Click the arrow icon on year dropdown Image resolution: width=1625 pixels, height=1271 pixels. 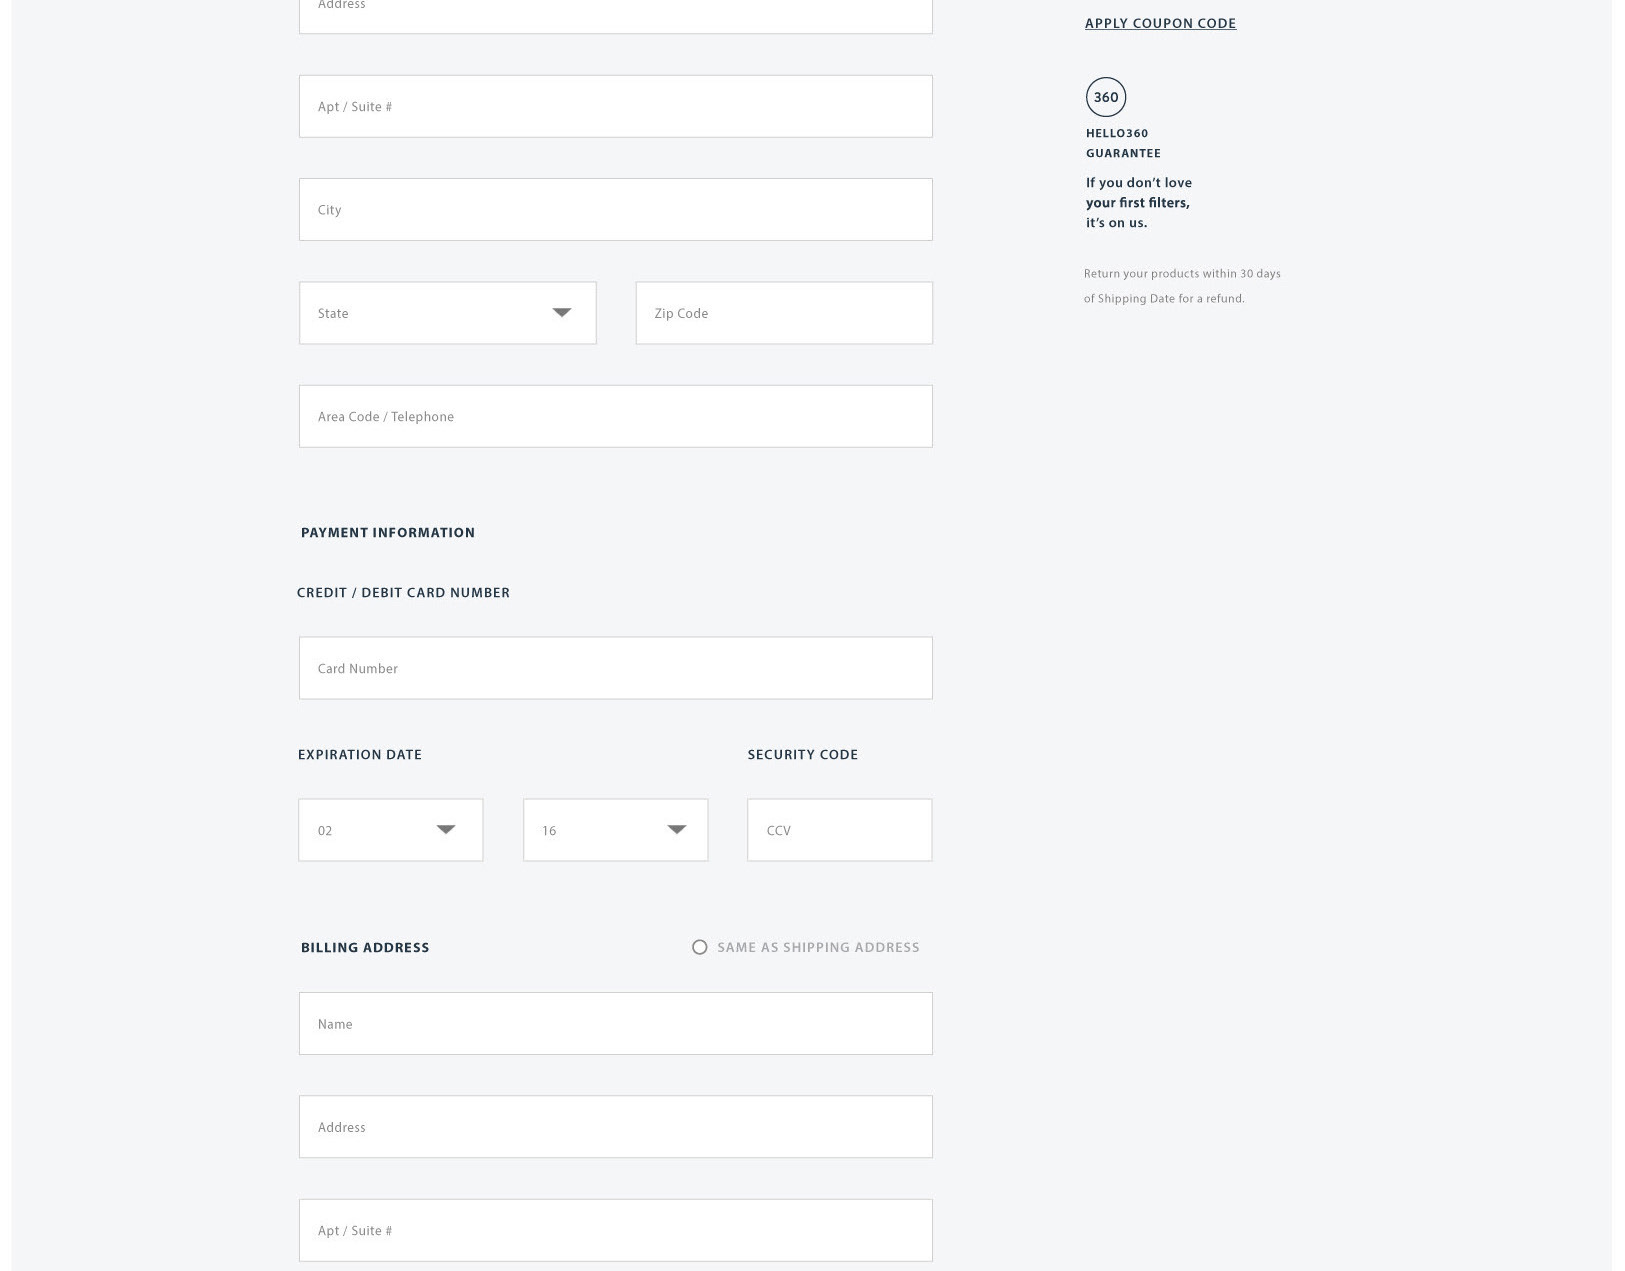click(677, 830)
